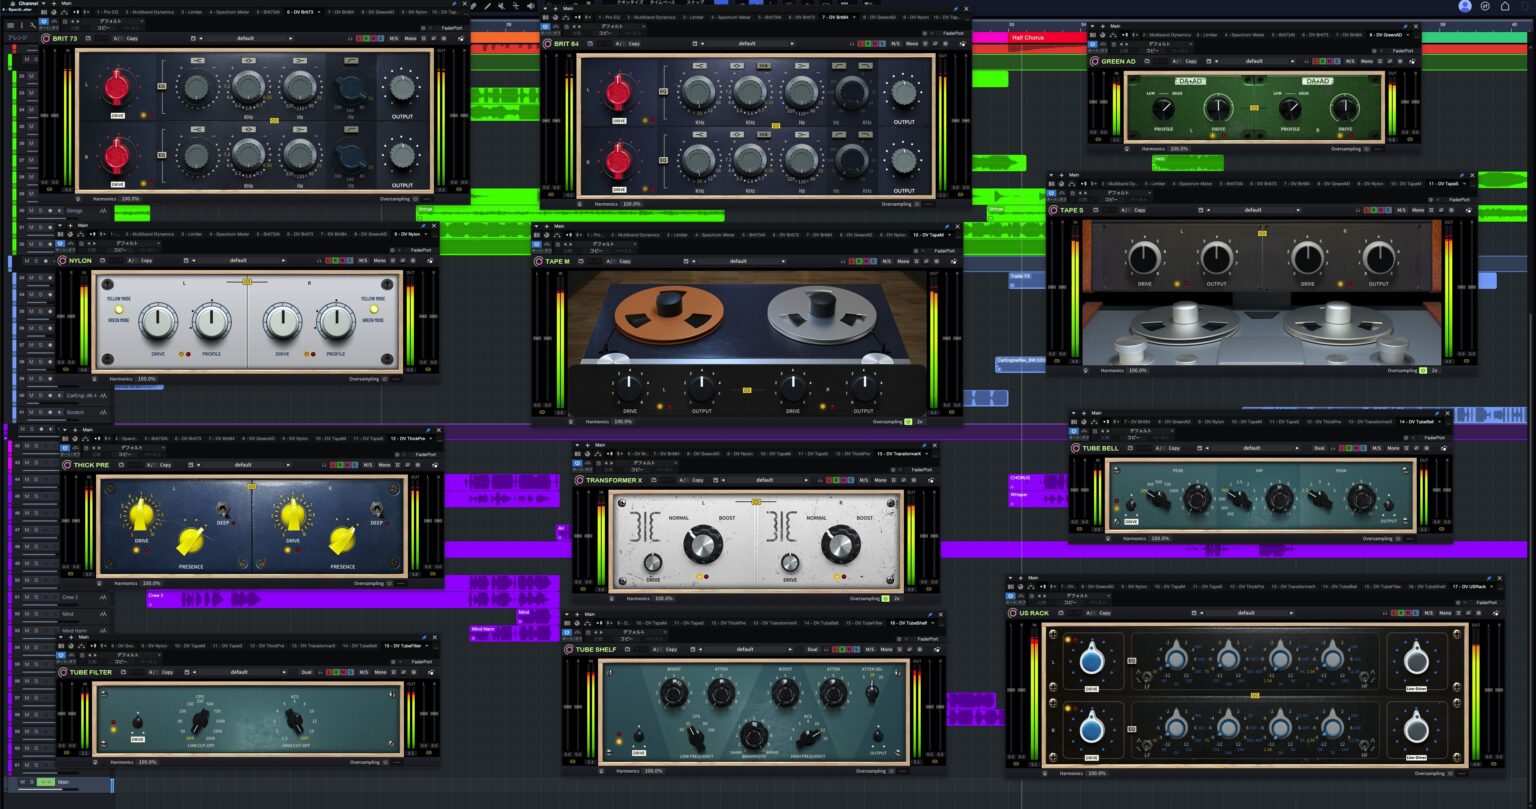
Task: Click the headphone icon in Tube Filter header
Action: (320, 672)
